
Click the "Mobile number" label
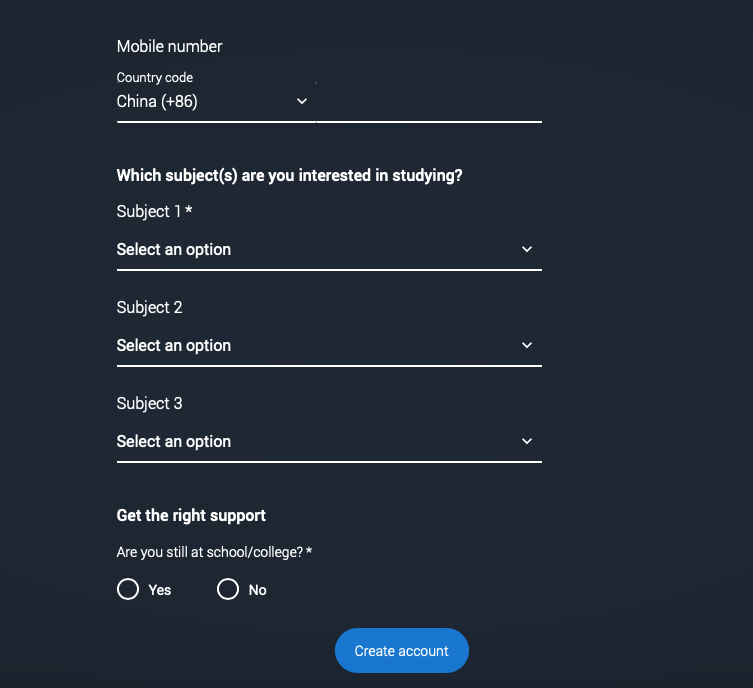pyautogui.click(x=170, y=46)
